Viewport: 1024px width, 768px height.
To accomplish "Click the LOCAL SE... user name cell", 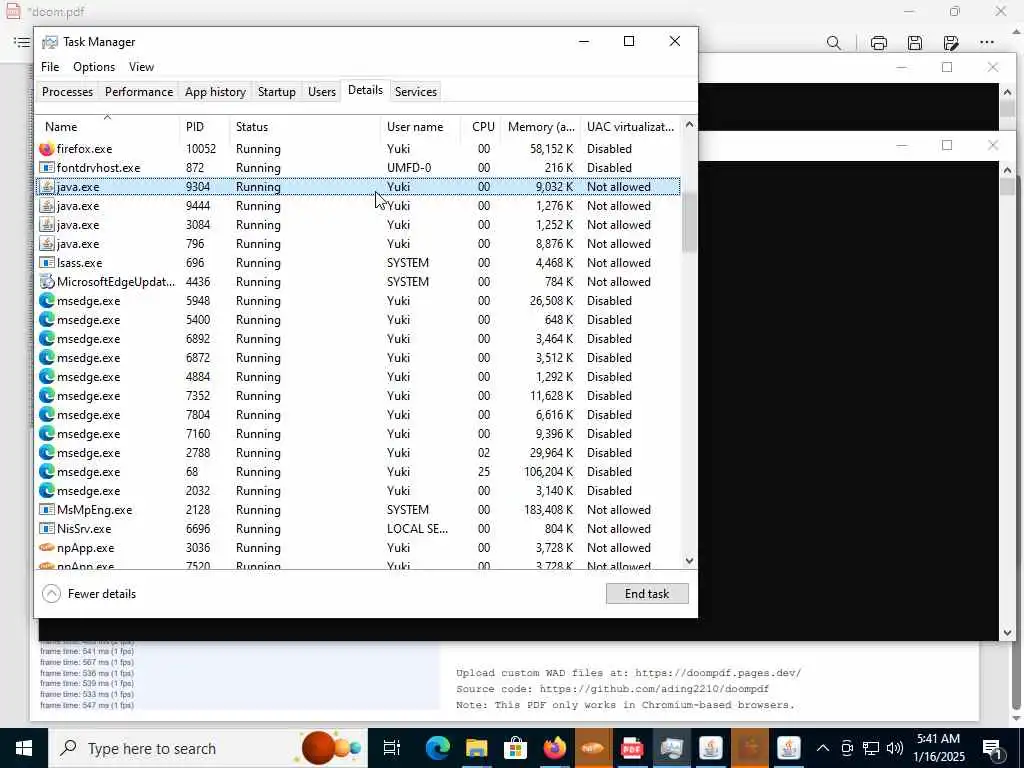I will [417, 528].
